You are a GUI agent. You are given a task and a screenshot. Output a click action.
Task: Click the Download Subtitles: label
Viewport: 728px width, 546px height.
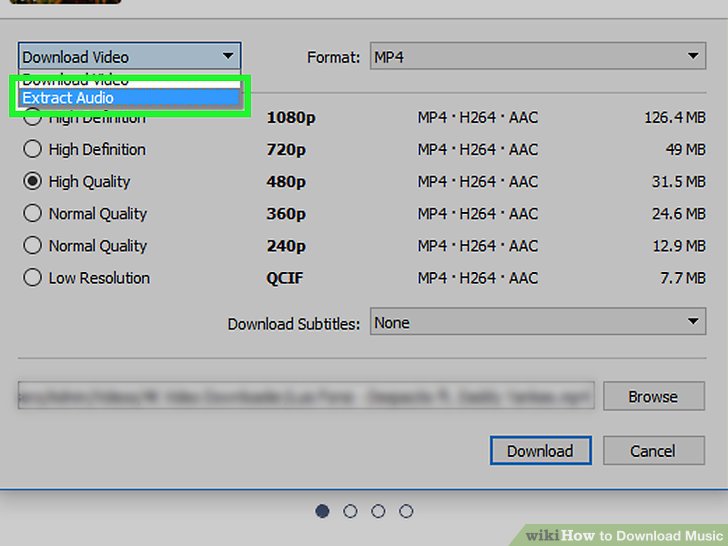[x=294, y=324]
